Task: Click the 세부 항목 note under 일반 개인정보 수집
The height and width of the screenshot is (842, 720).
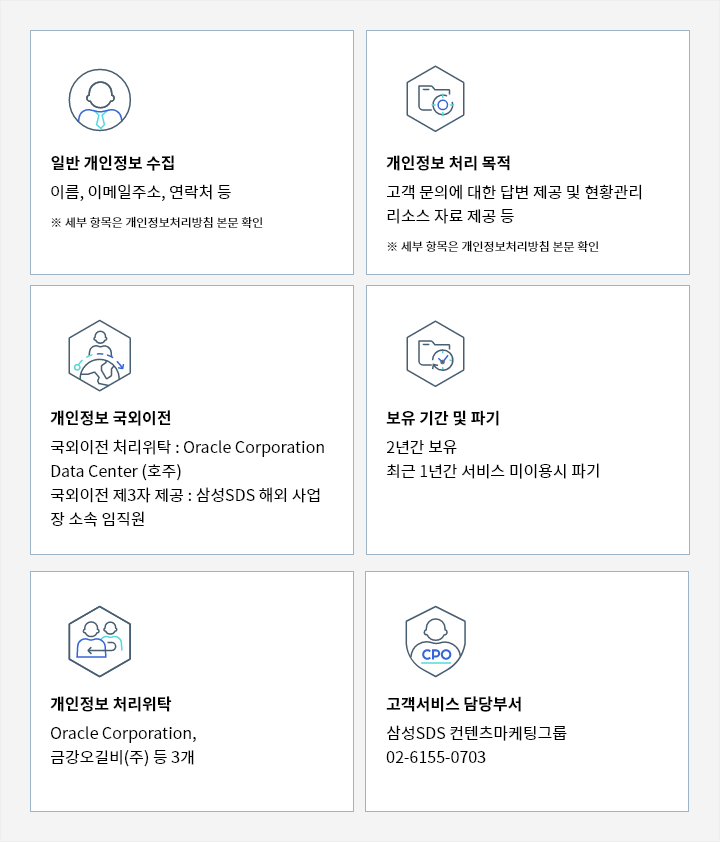Action: (157, 222)
